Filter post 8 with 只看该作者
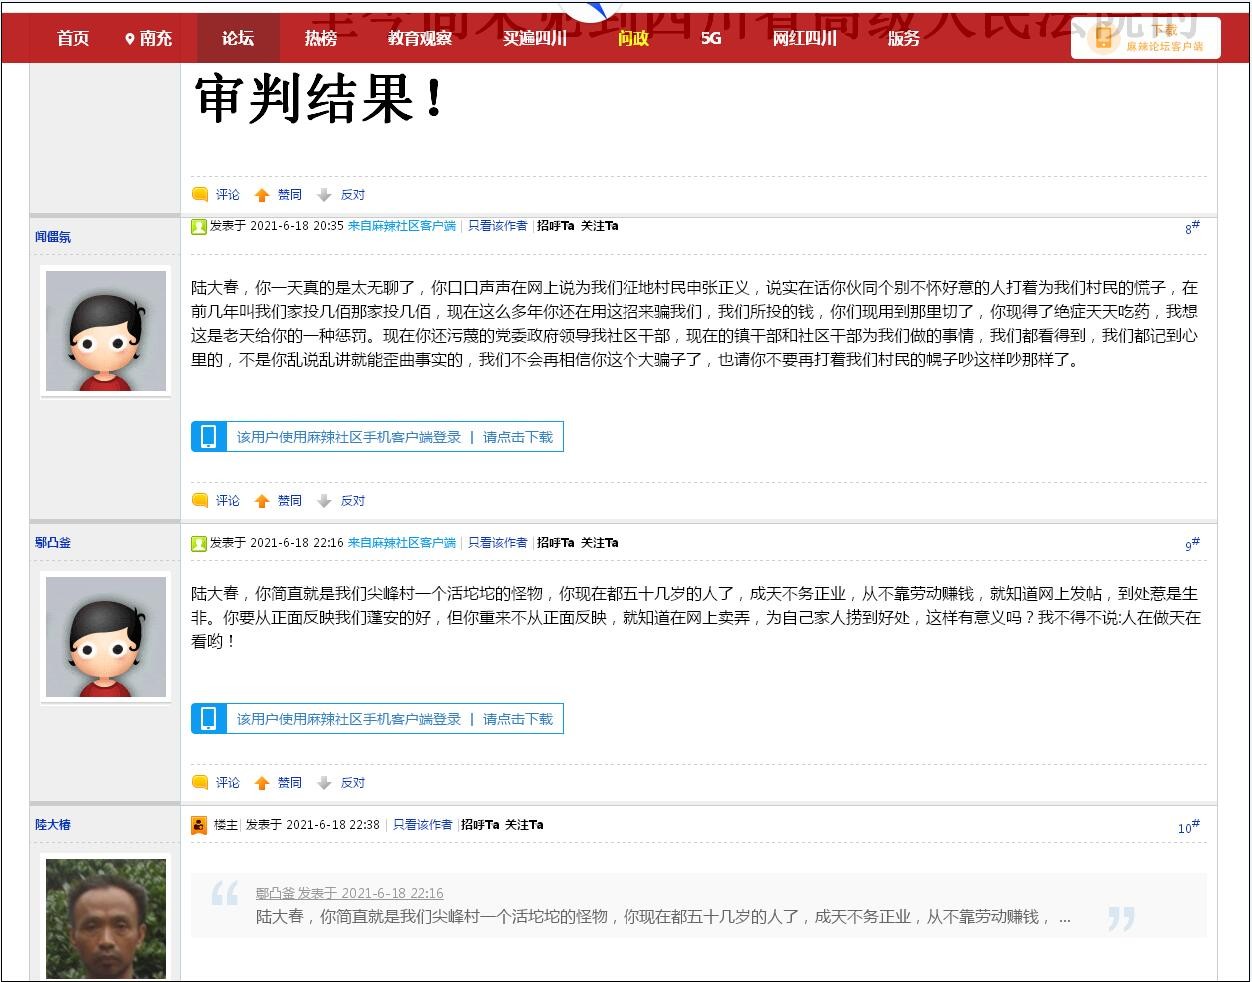Screen dimensions: 1252x982 [497, 226]
